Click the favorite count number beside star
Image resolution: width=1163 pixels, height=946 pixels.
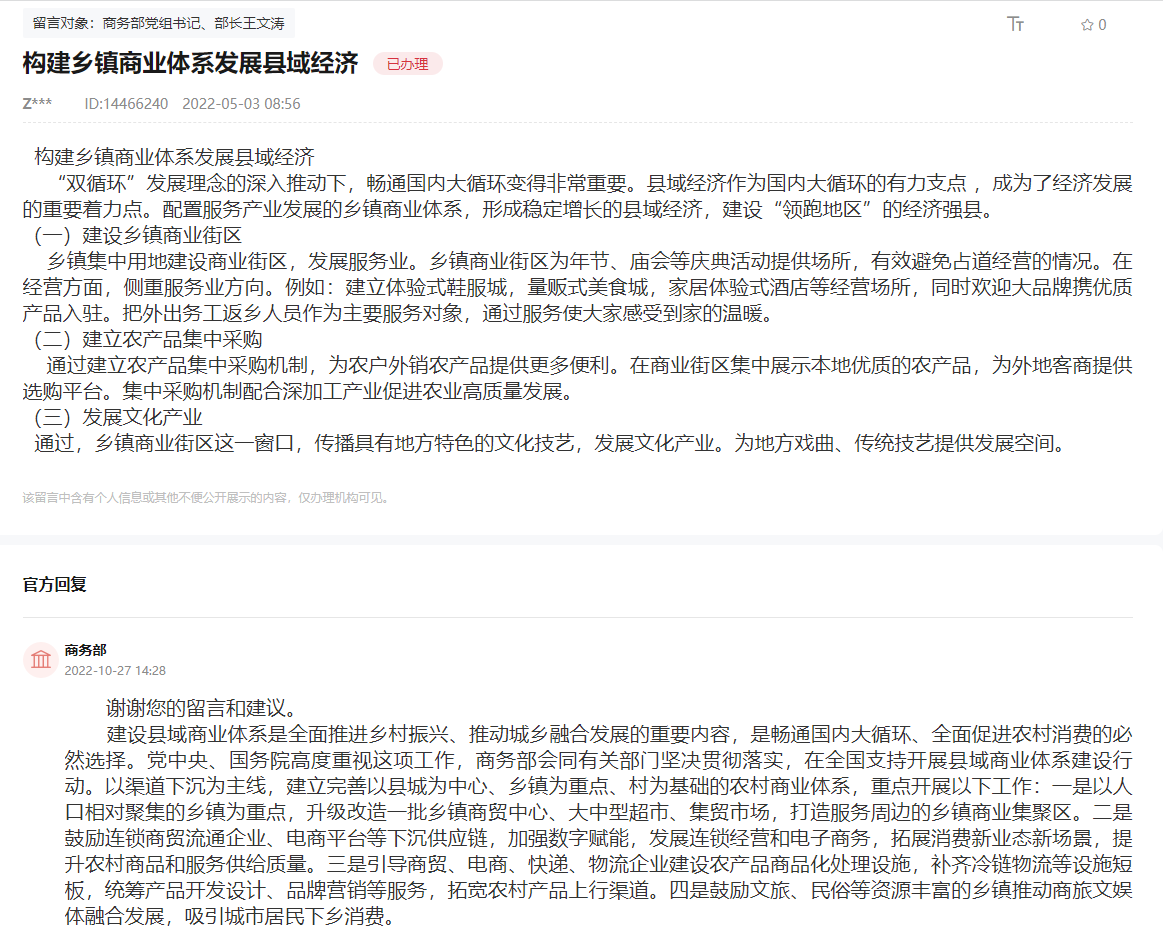click(1103, 25)
